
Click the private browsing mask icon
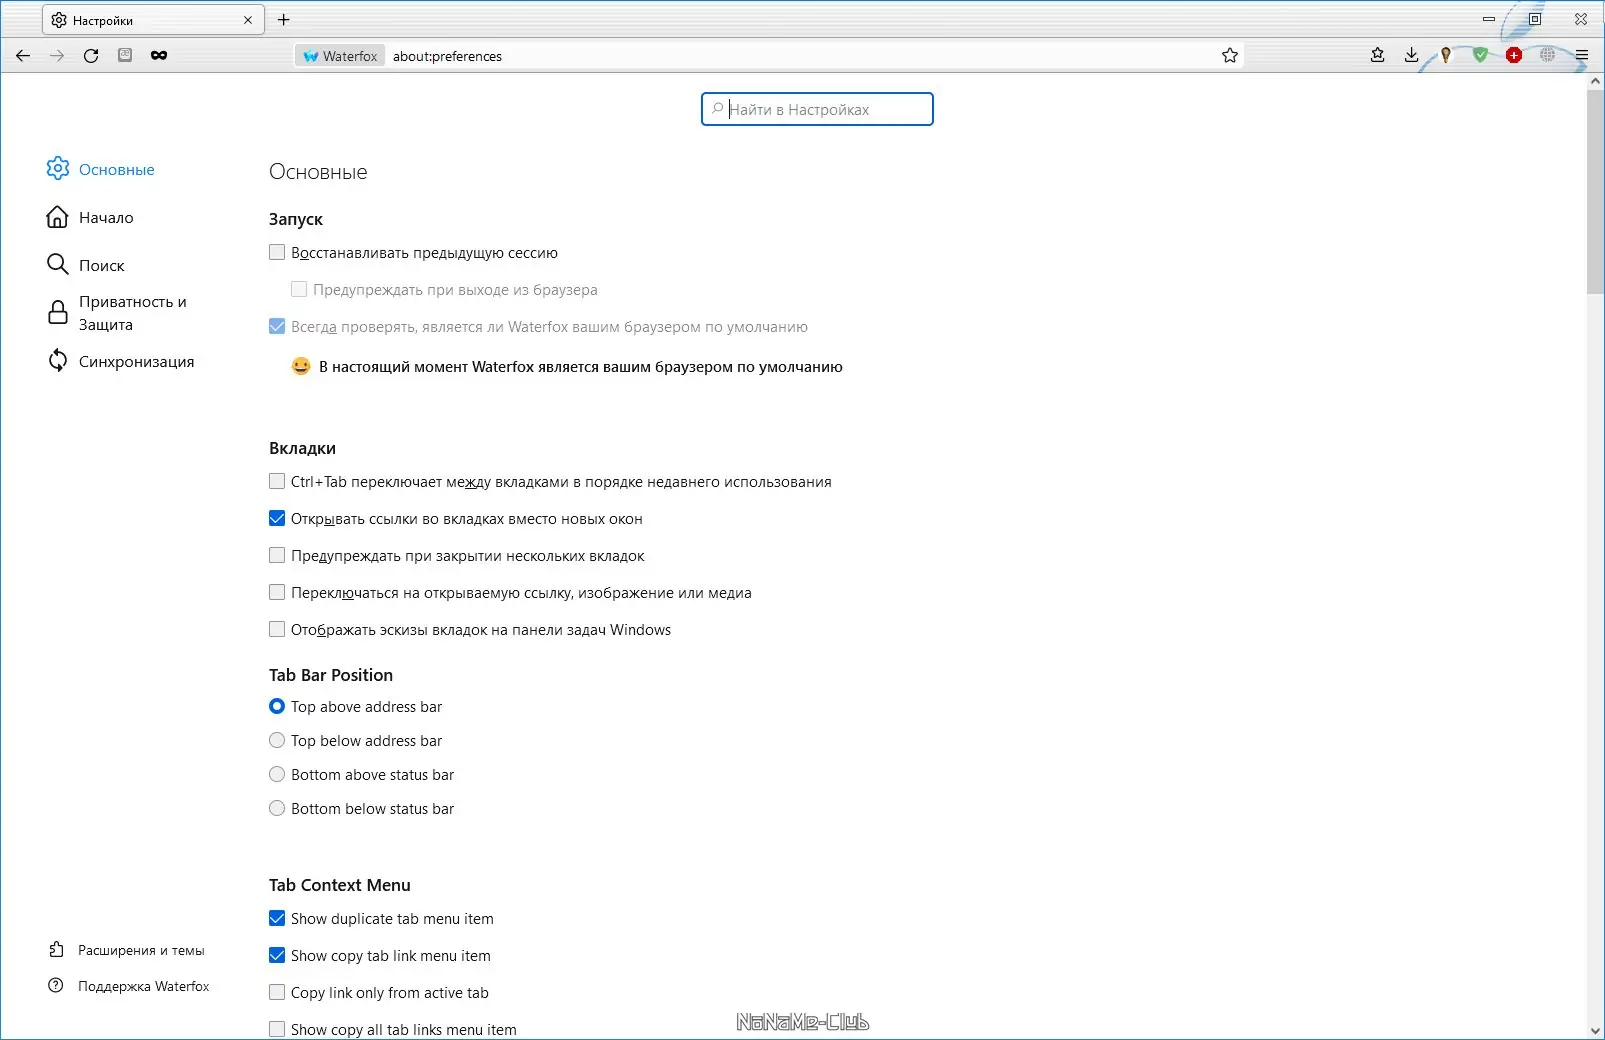point(159,55)
